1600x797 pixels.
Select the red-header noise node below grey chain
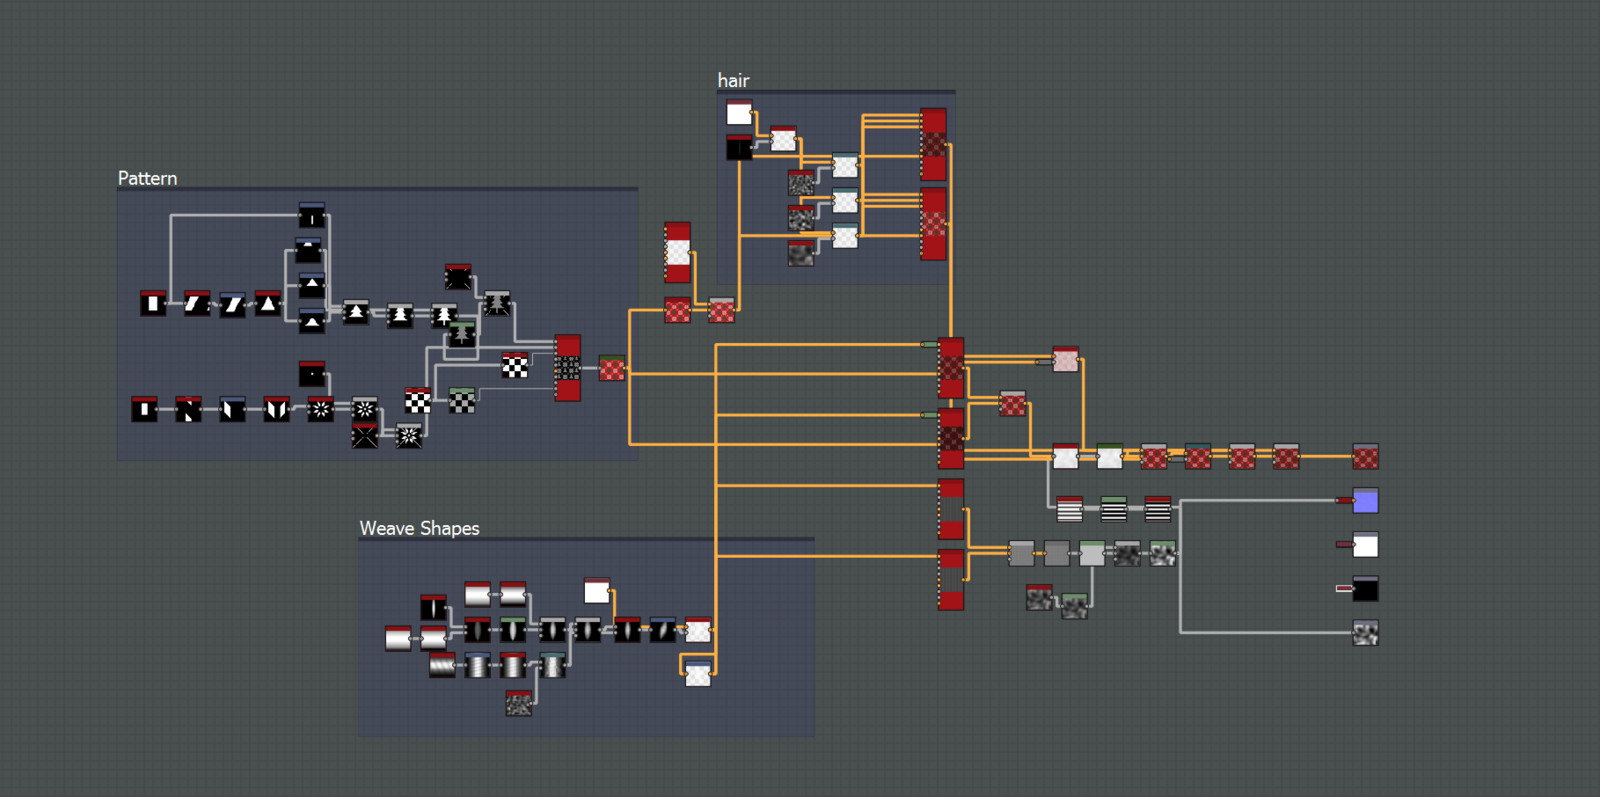coord(1039,597)
